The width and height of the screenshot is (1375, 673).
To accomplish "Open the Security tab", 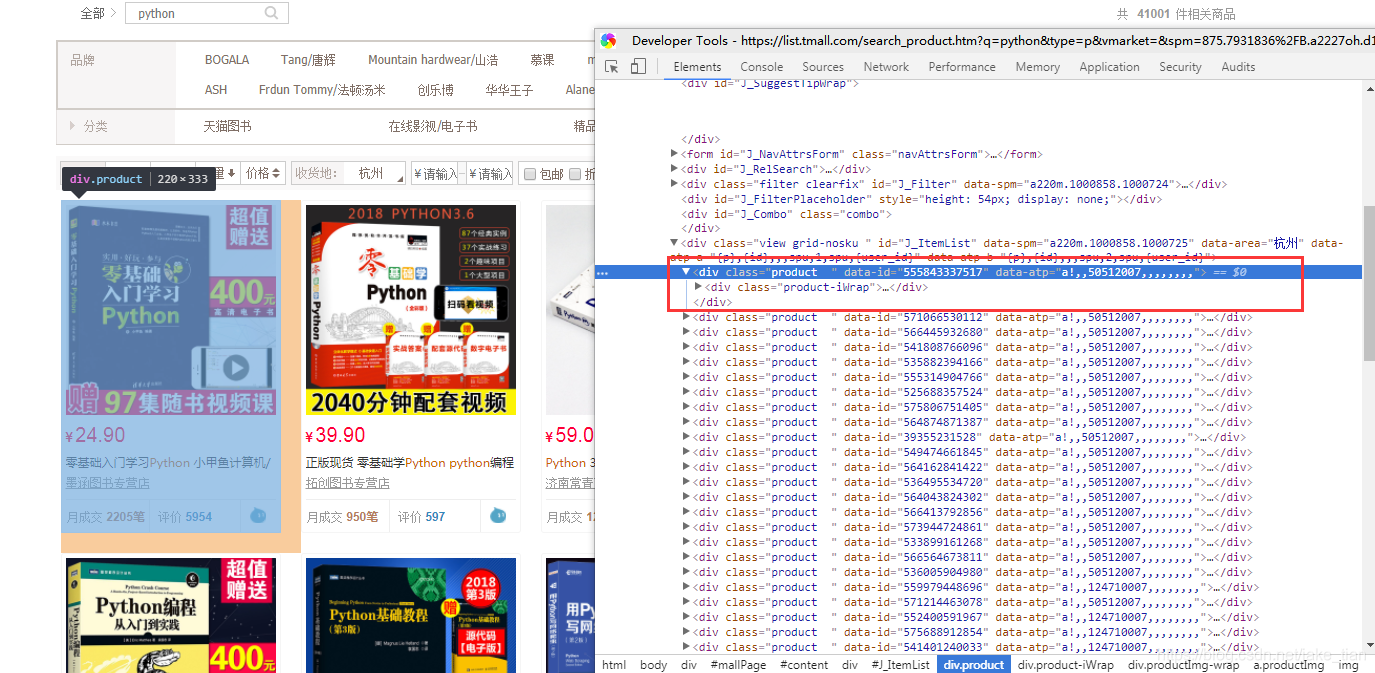I will tap(1180, 67).
